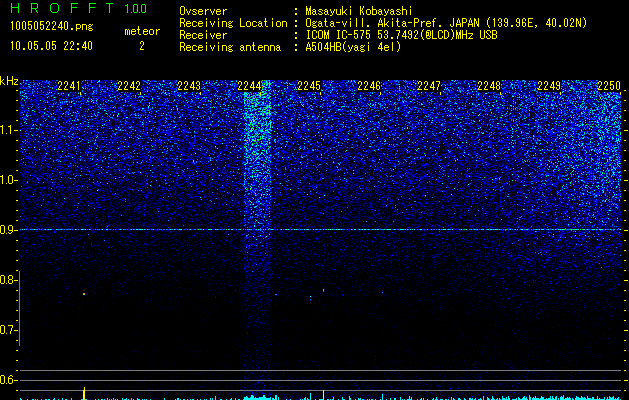
Task: Click the Receiving Location label
Action: coord(233,23)
